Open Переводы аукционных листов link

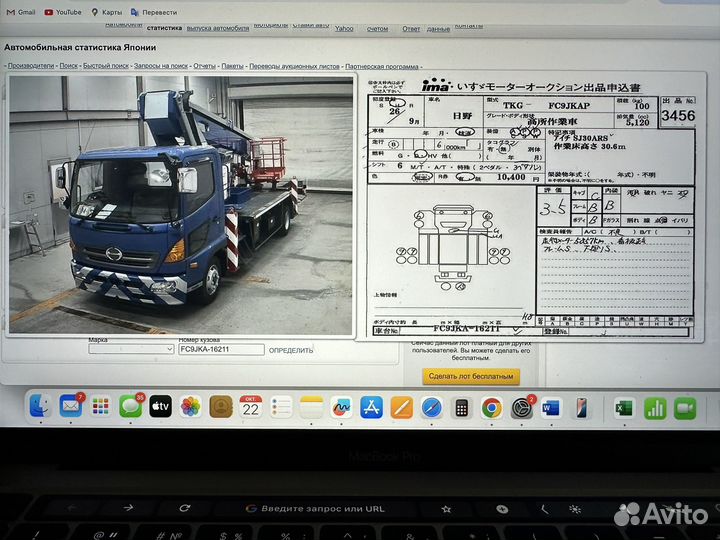(x=294, y=66)
